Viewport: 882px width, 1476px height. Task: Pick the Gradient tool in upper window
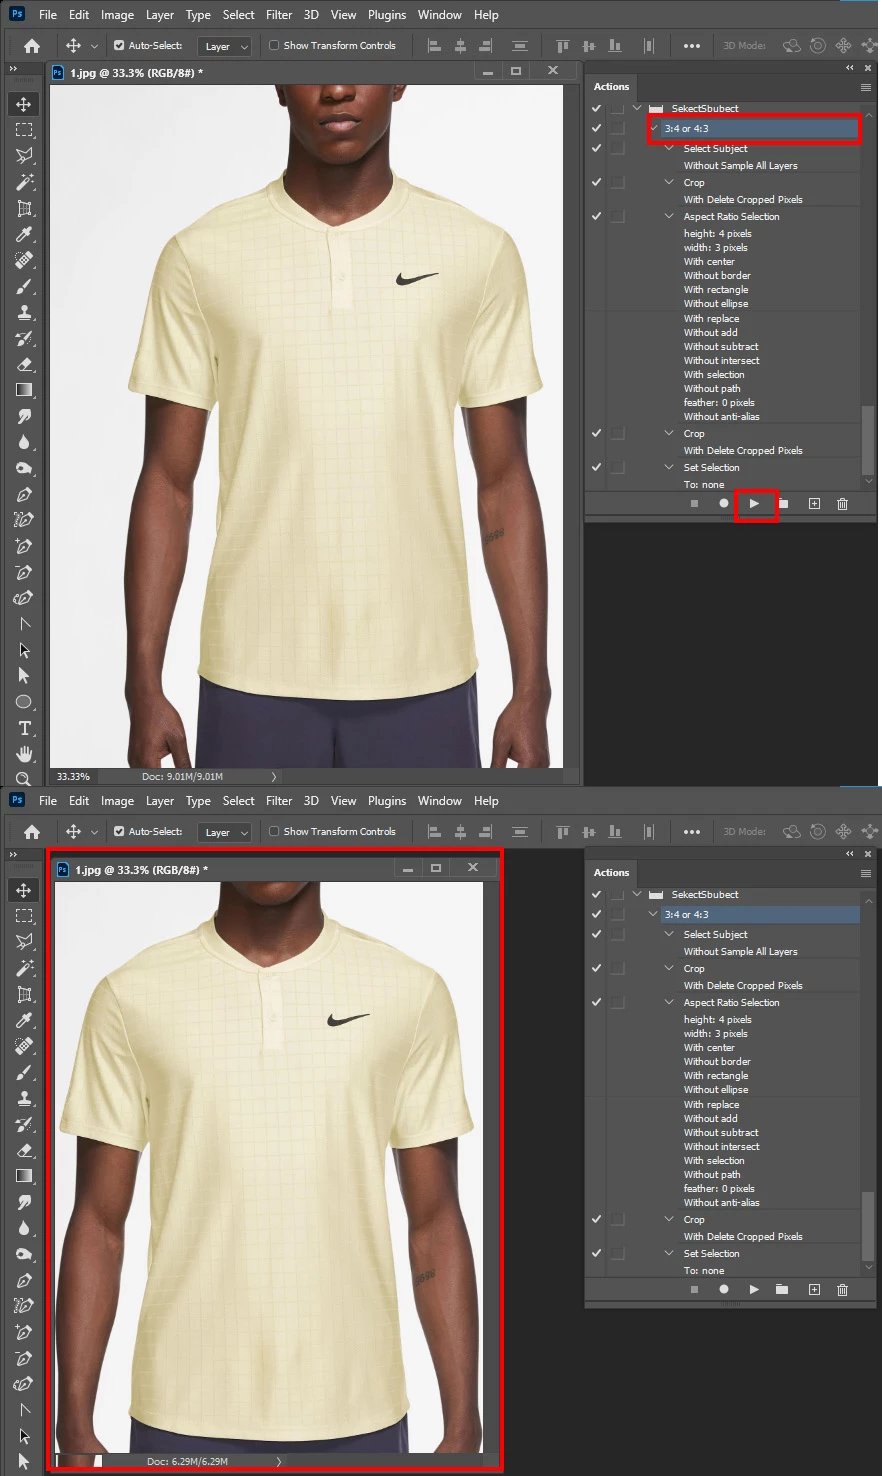(24, 390)
